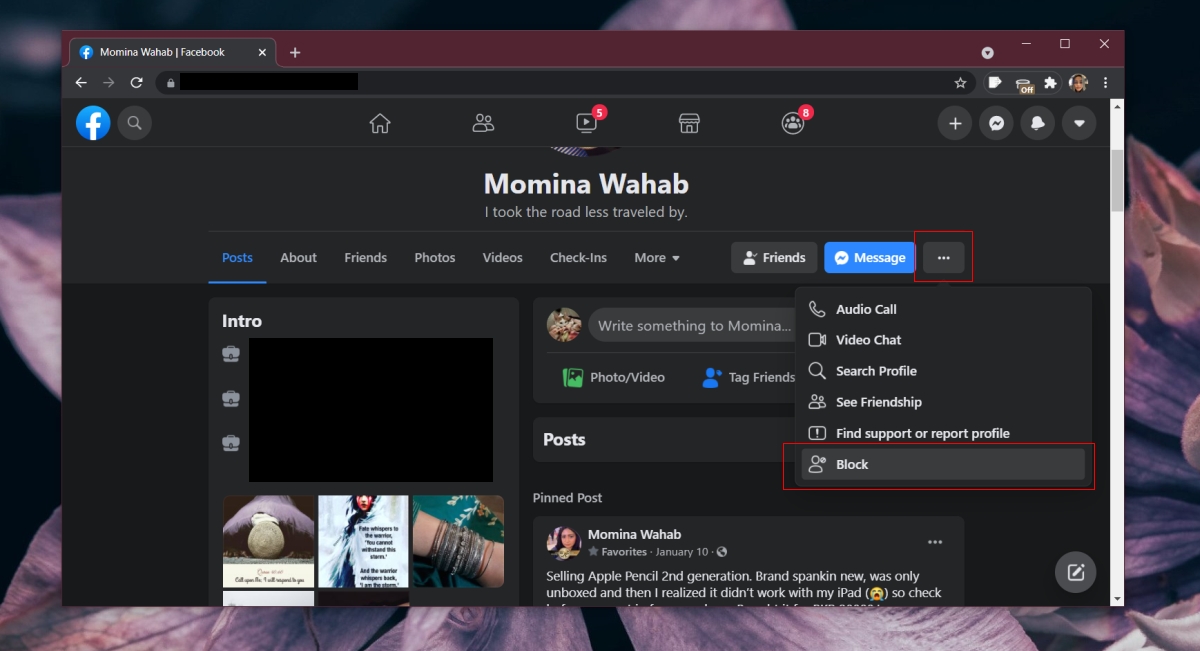This screenshot has height=651, width=1200.
Task: Open the Facebook search icon
Action: click(x=134, y=123)
